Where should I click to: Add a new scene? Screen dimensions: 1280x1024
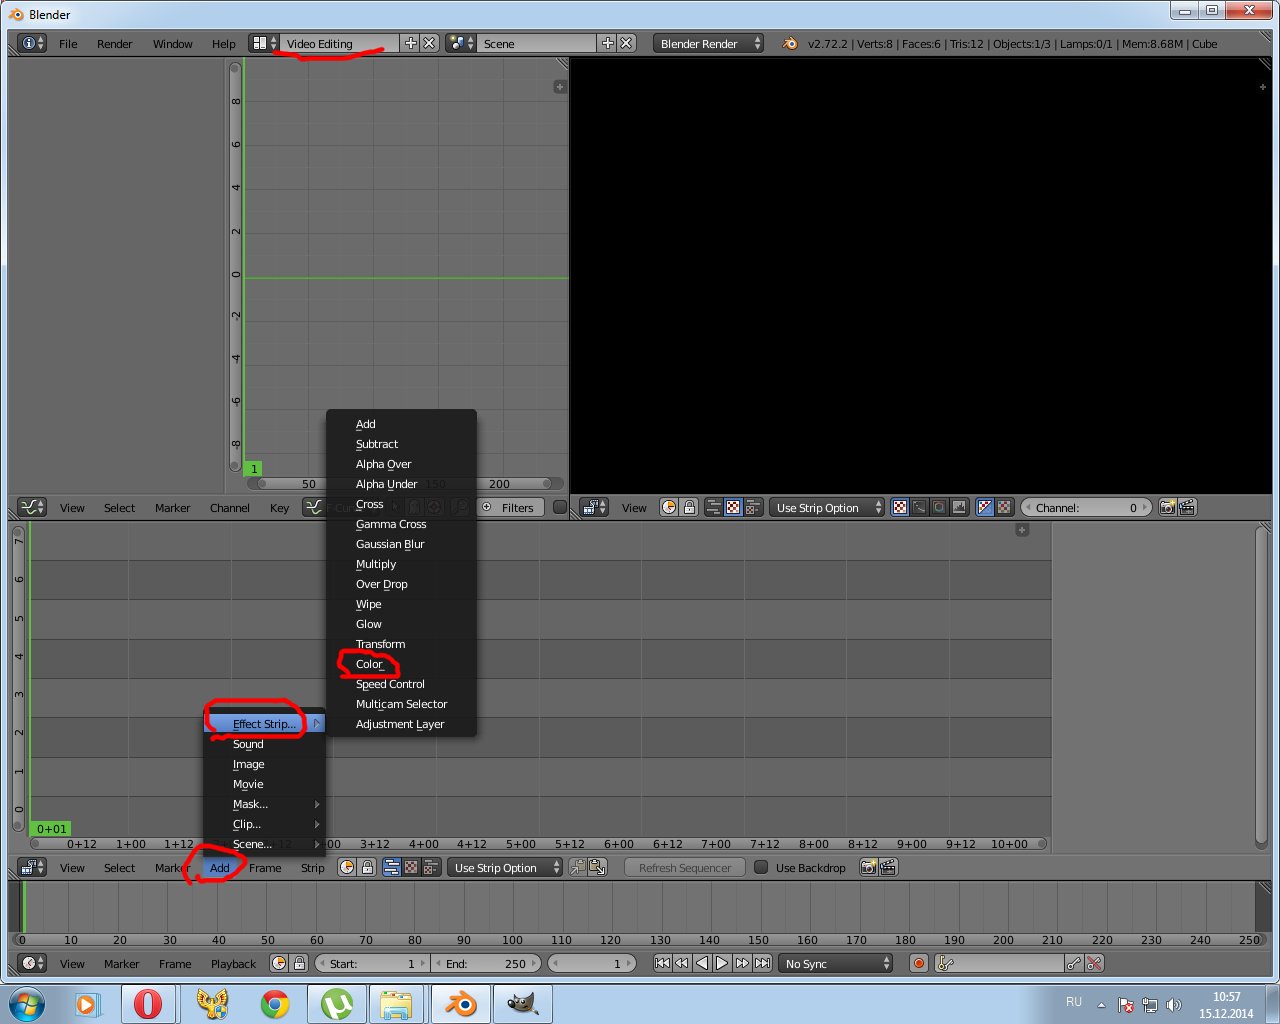pos(607,43)
